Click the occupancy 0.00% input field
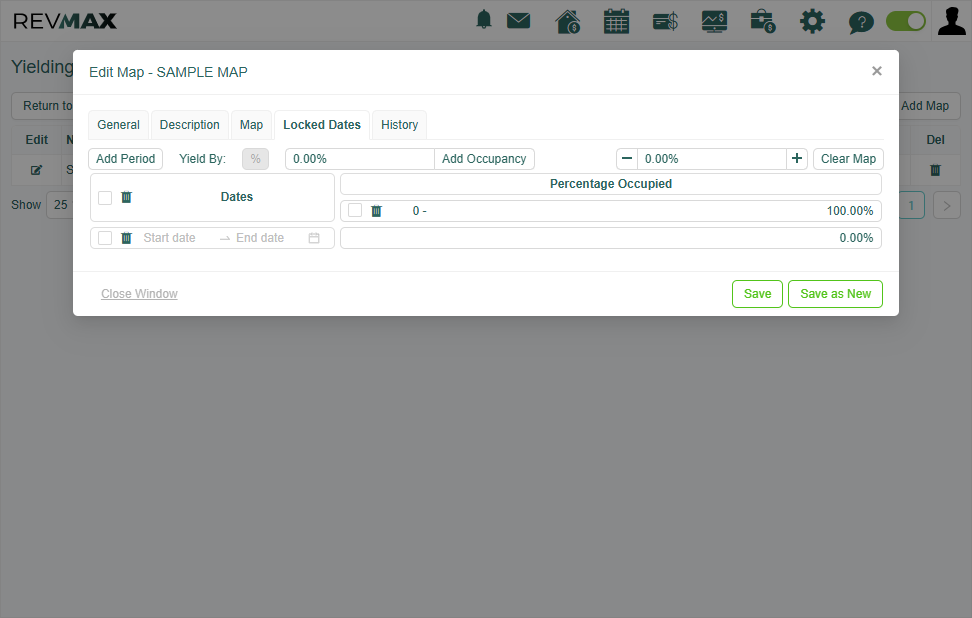This screenshot has height=618, width=972. pyautogui.click(x=360, y=159)
